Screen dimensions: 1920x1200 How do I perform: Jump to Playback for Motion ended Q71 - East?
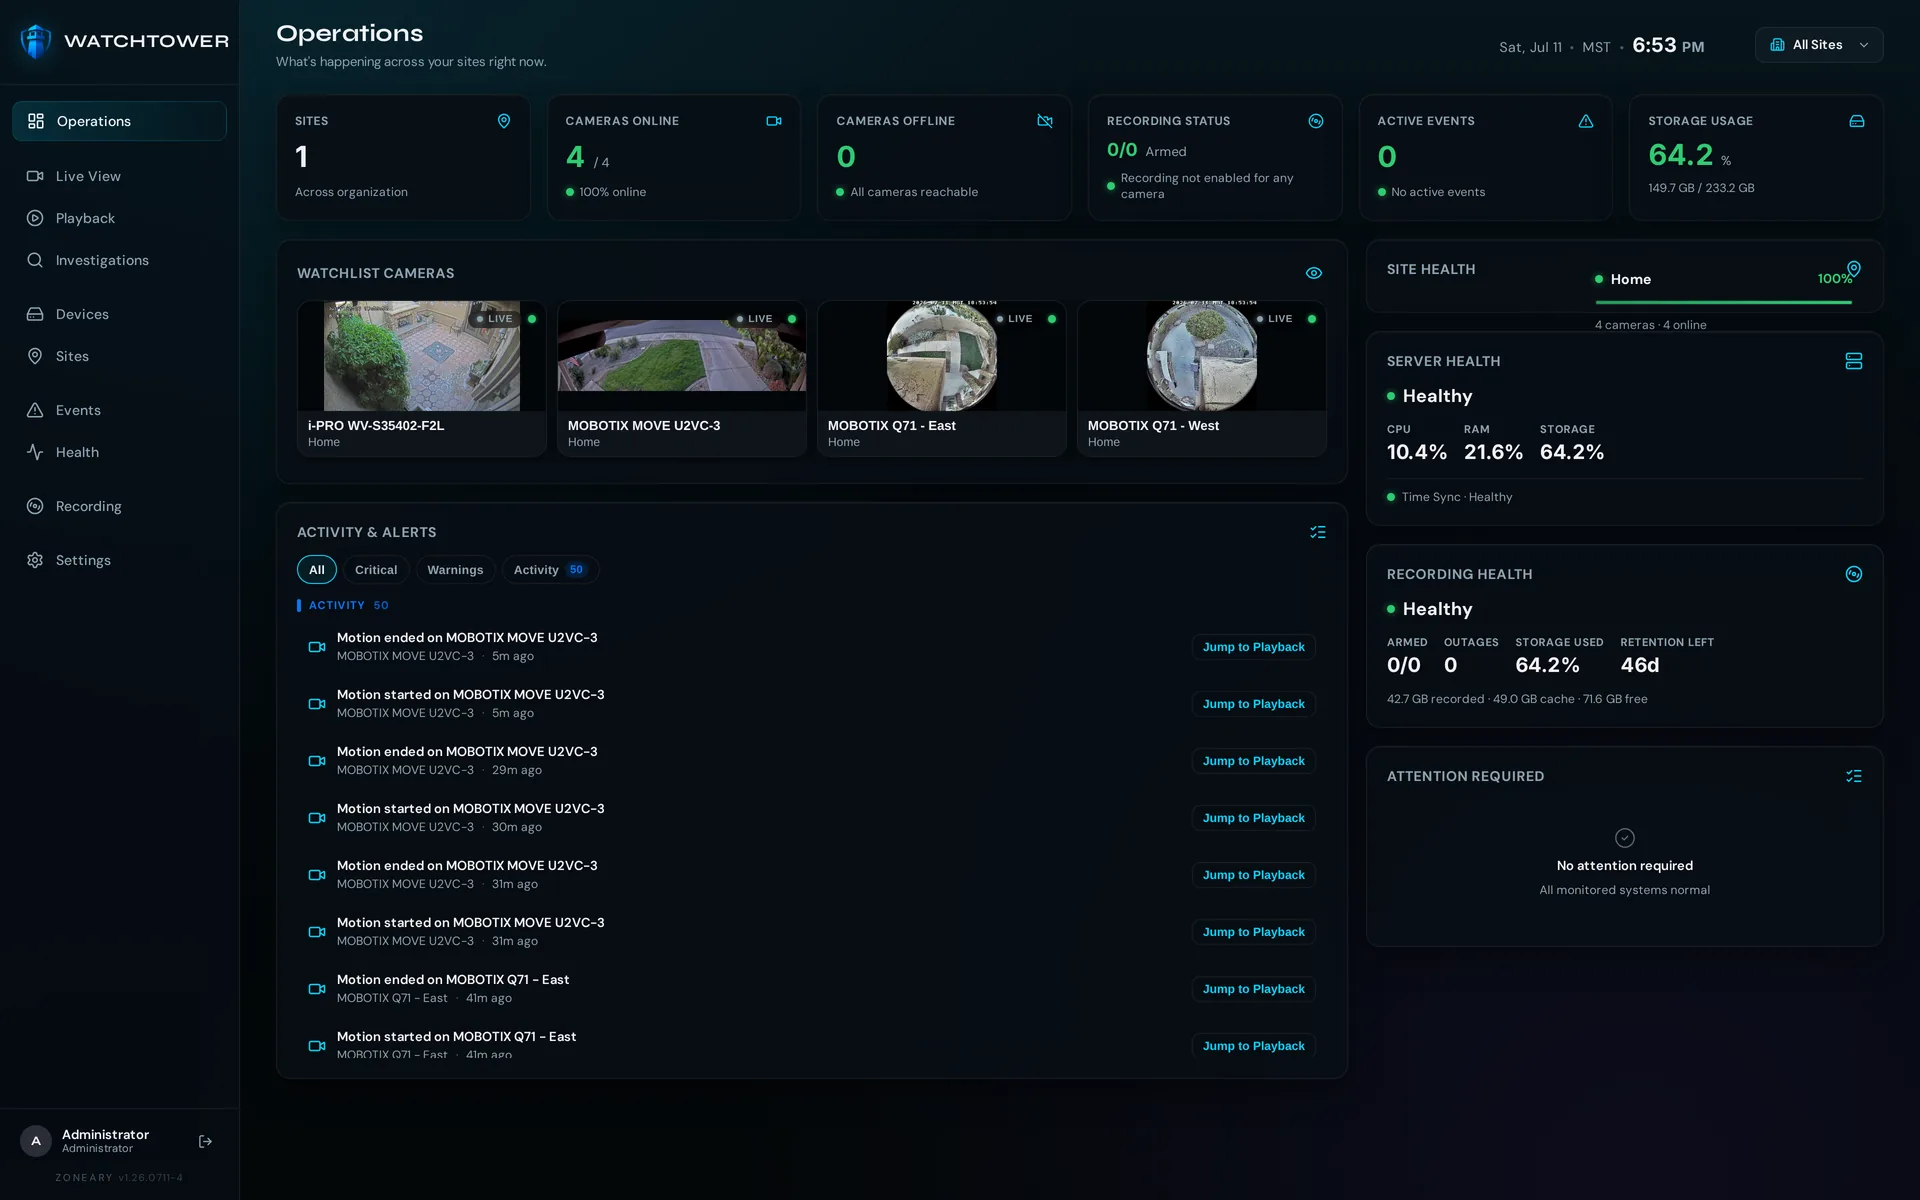[x=1253, y=989]
